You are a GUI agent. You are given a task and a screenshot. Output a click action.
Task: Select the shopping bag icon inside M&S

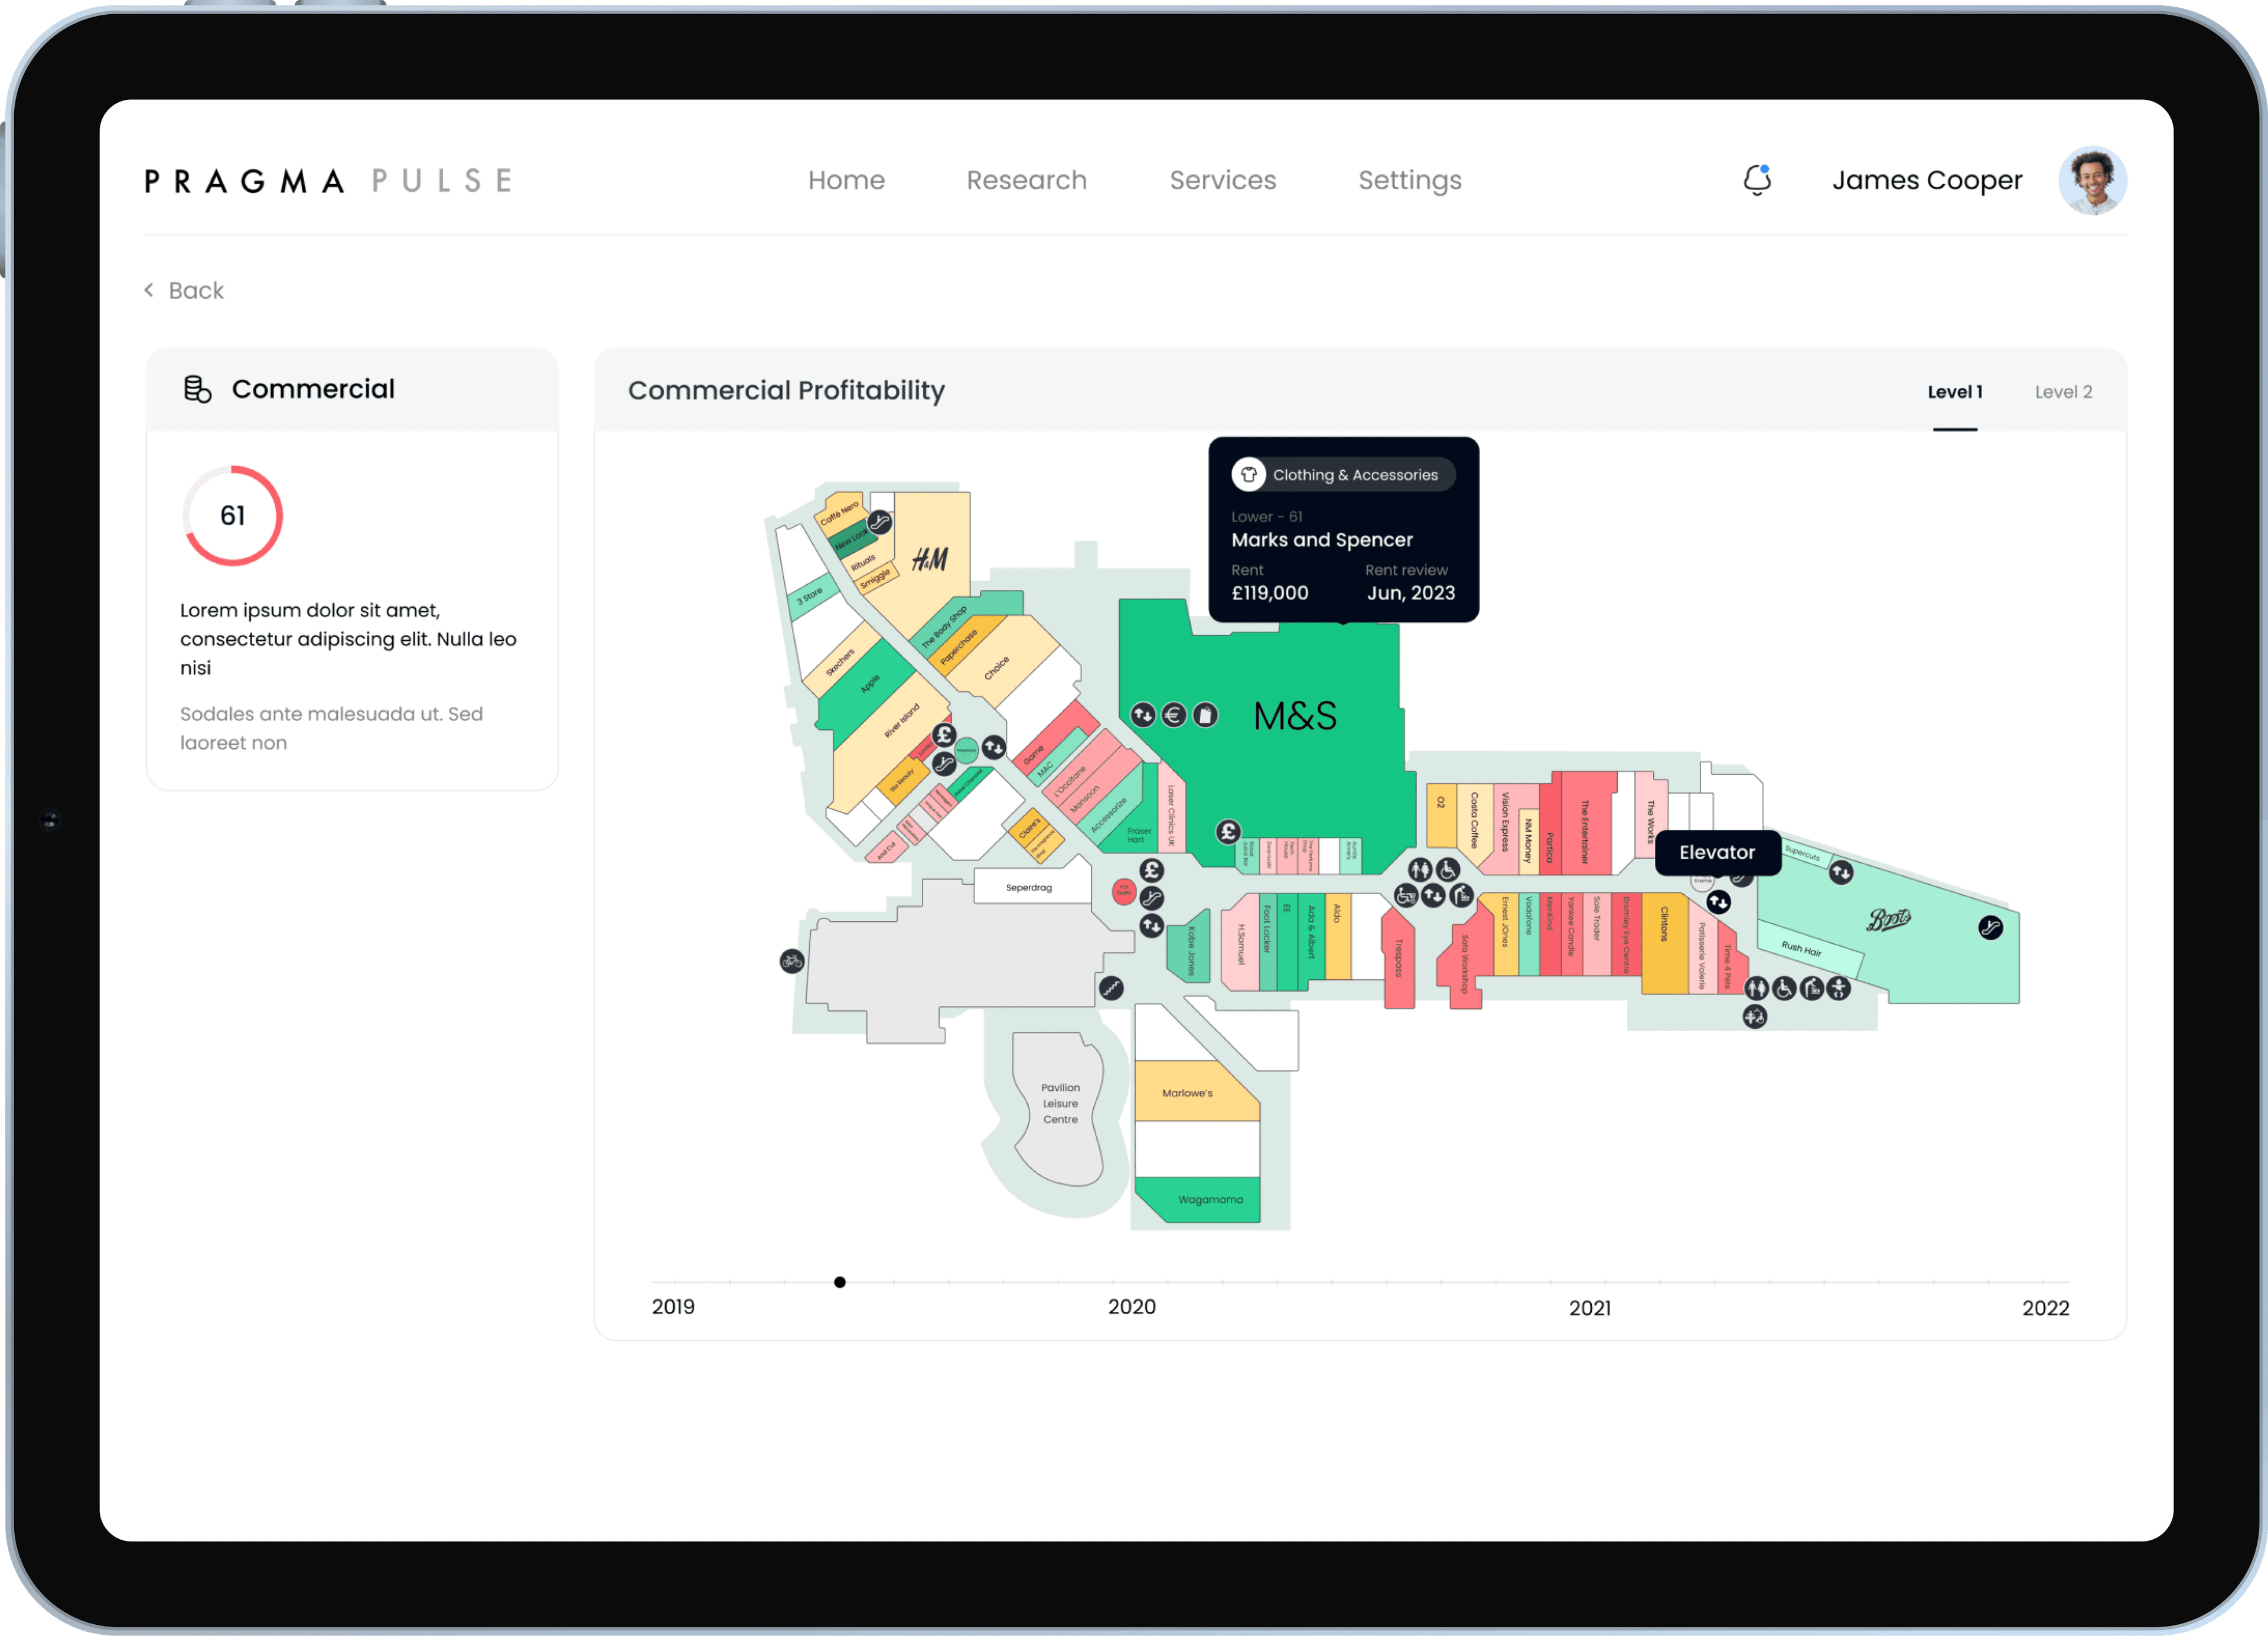click(1206, 714)
